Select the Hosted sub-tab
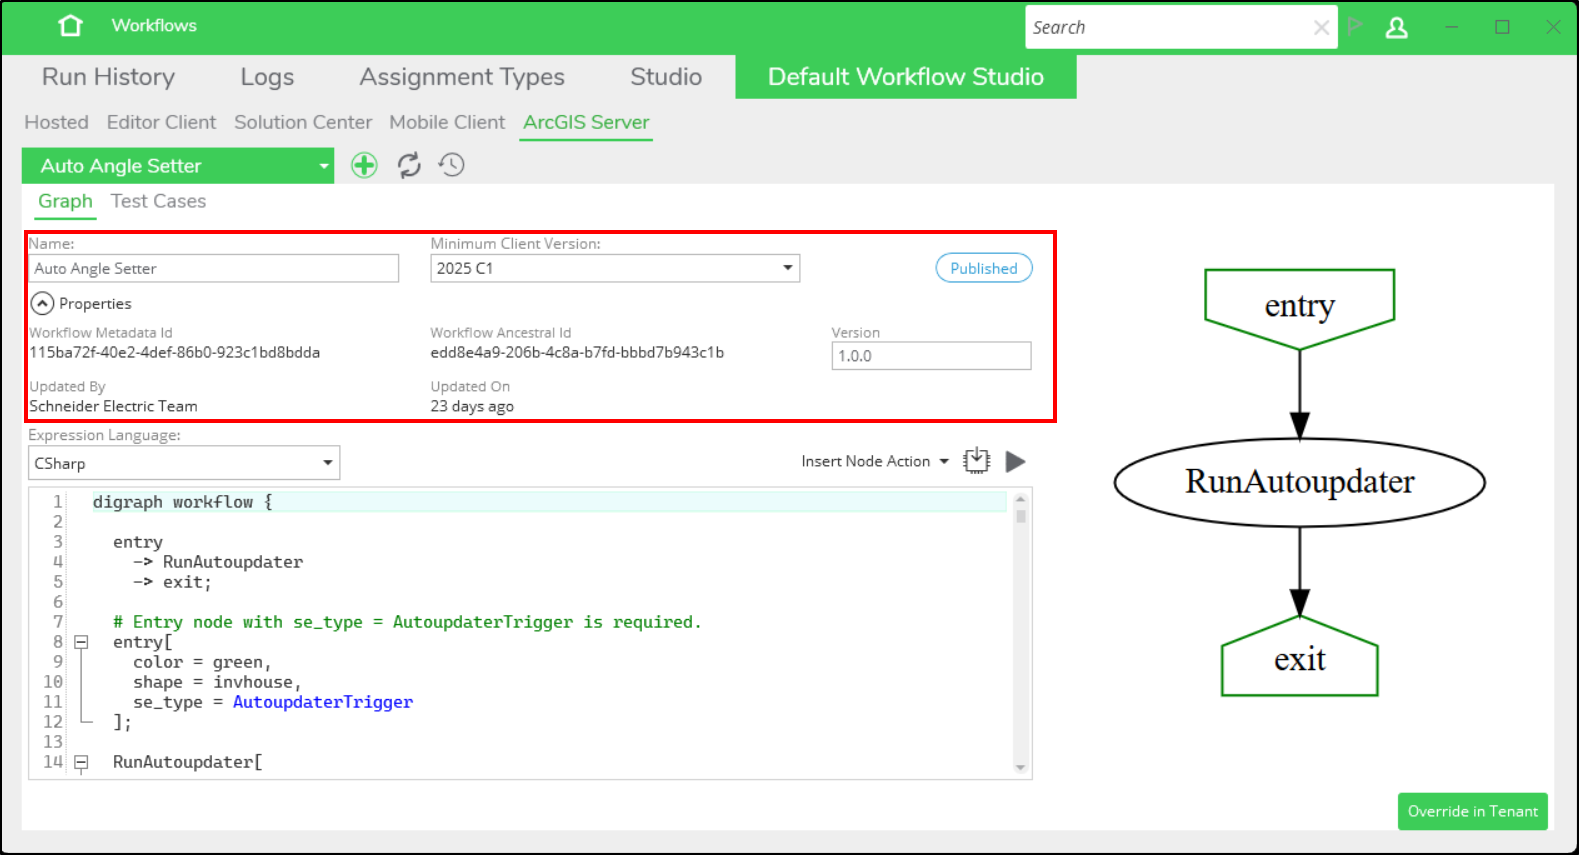Viewport: 1579px width, 855px height. coord(56,122)
